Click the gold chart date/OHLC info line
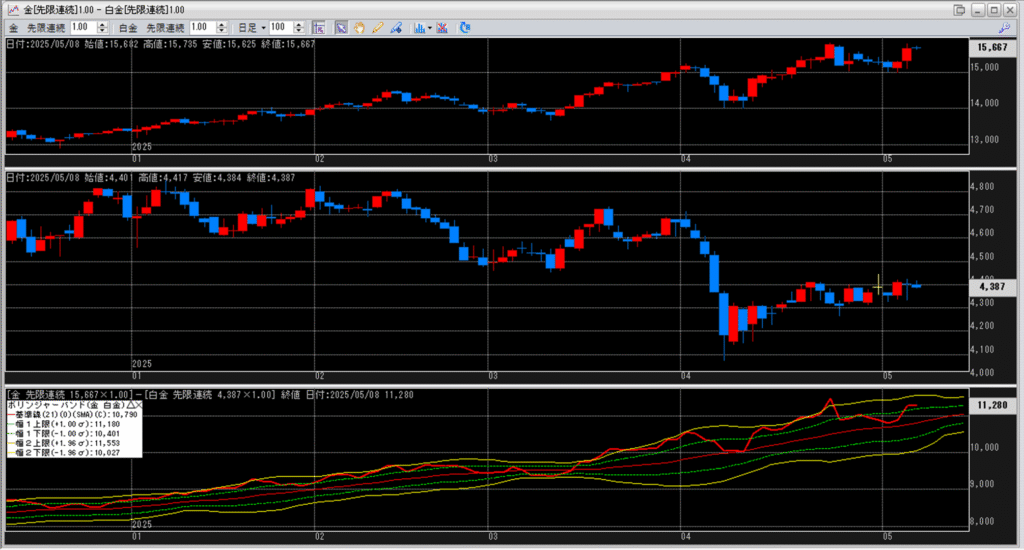This screenshot has height=550, width=1024. pyautogui.click(x=161, y=44)
